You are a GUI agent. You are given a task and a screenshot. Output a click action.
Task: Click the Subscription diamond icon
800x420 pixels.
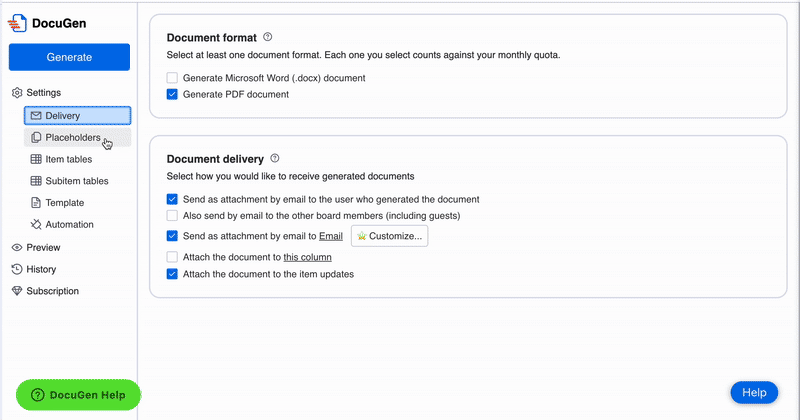tap(16, 291)
